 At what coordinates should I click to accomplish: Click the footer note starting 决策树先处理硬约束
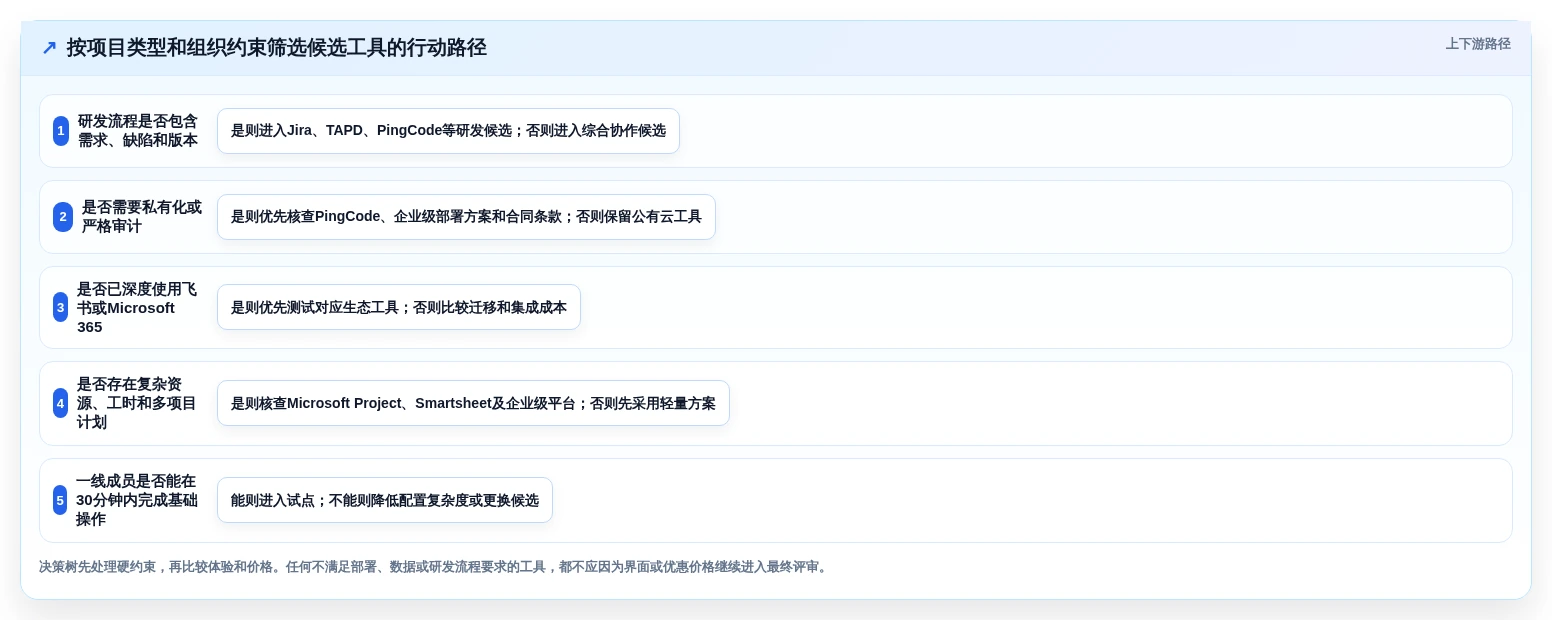pyautogui.click(x=434, y=567)
